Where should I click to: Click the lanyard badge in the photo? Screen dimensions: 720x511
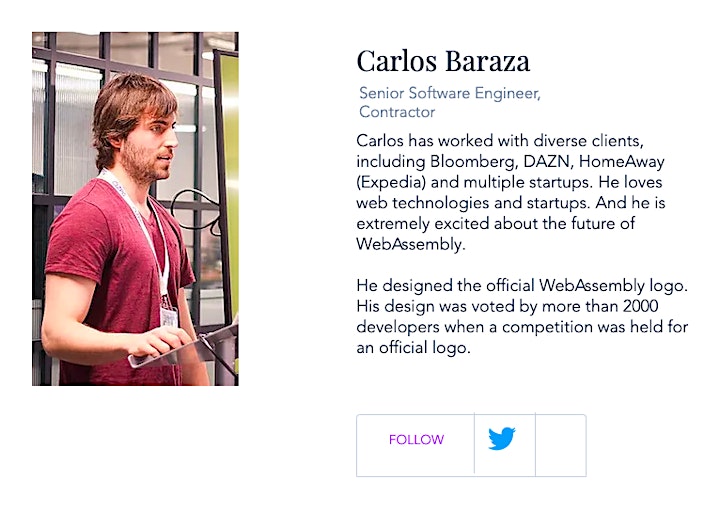click(169, 317)
